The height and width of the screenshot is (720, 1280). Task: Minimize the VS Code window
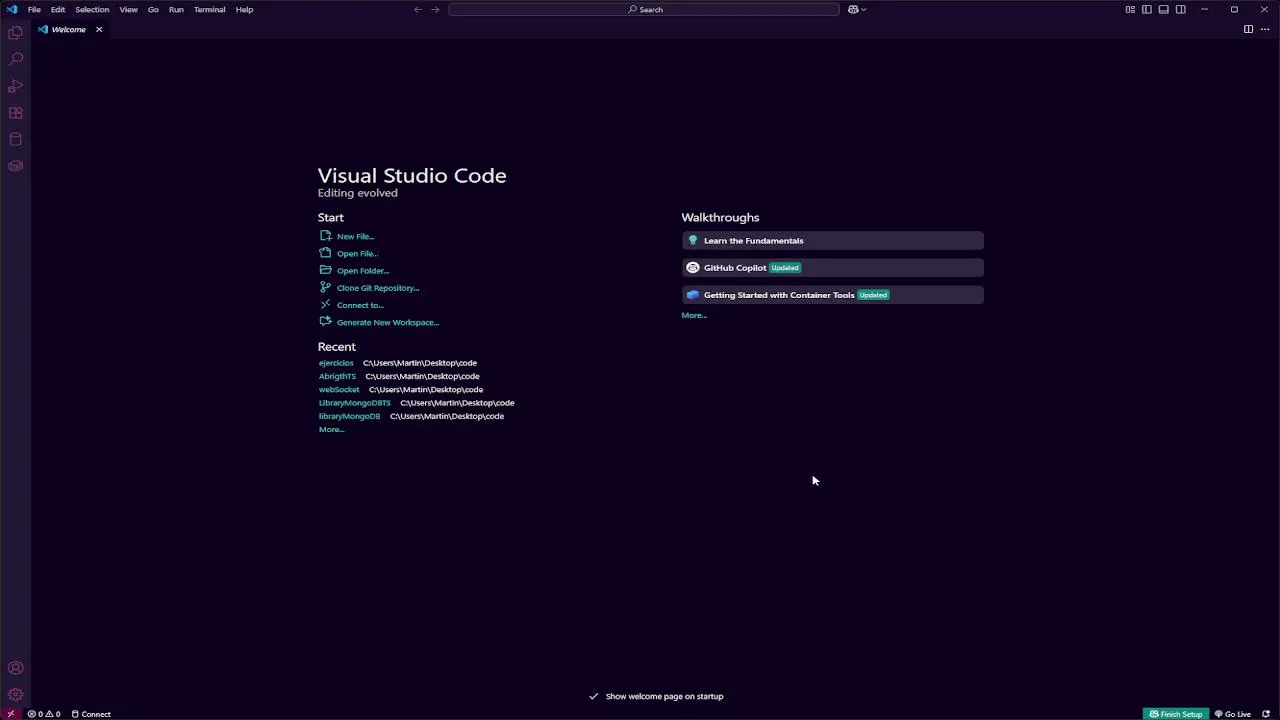point(1205,9)
